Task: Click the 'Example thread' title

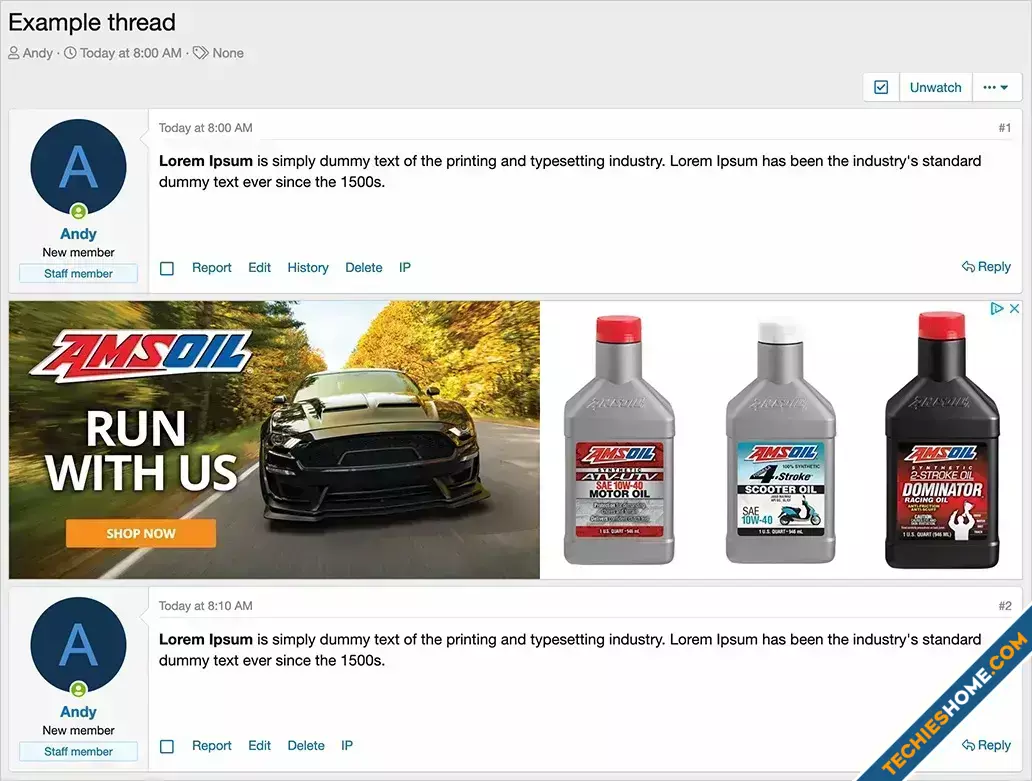Action: [x=92, y=22]
